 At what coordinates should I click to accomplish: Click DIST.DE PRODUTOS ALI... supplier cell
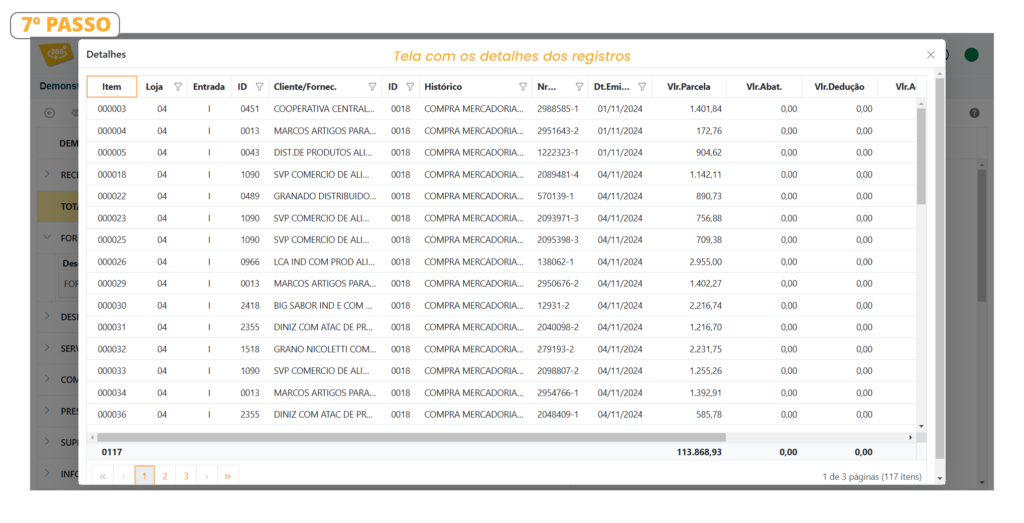[323, 153]
